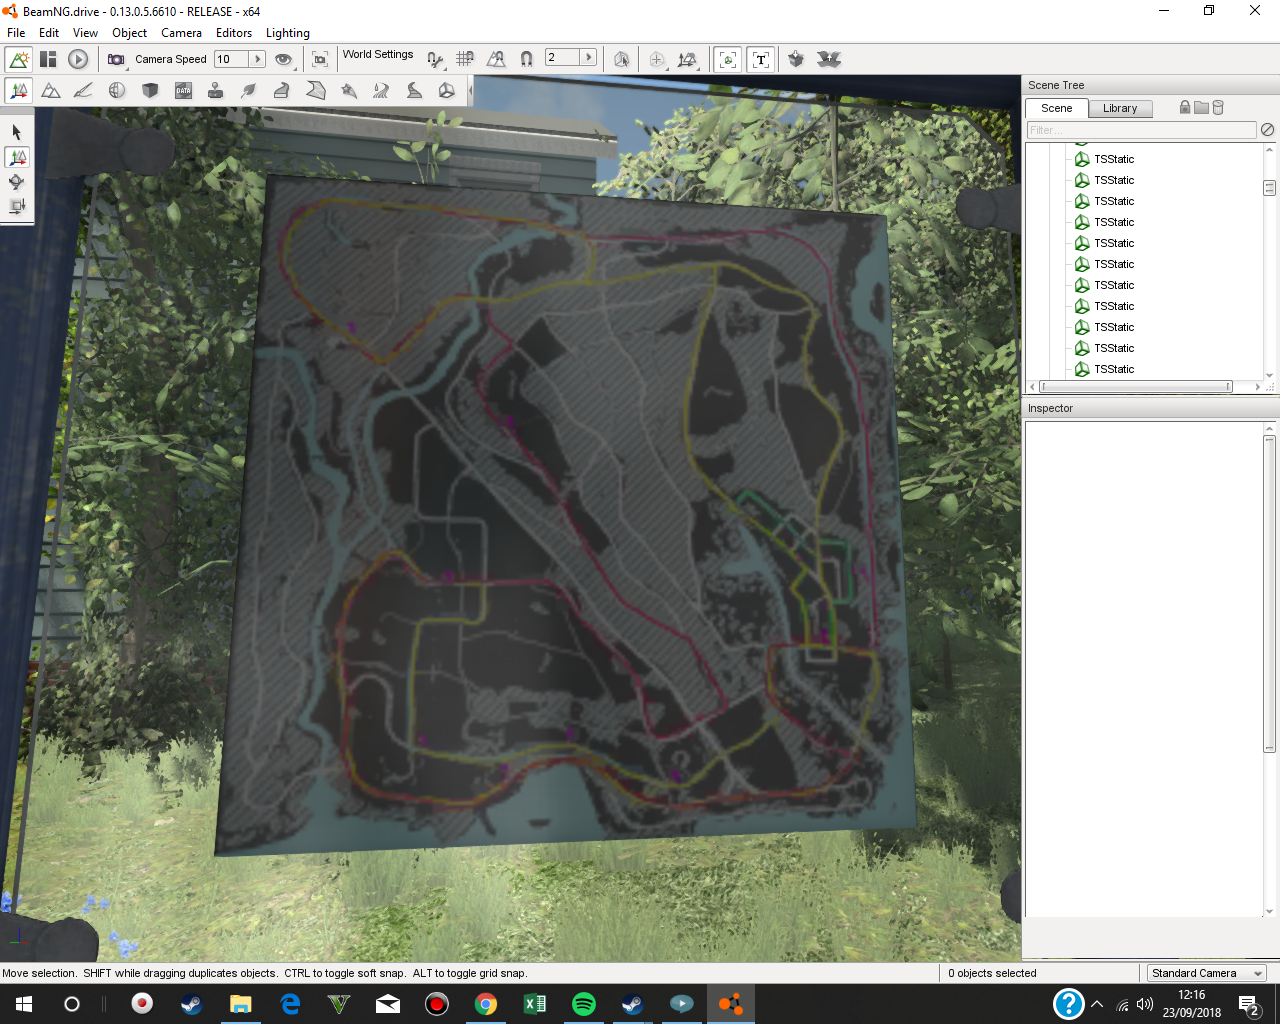Toggle object icons rendering button
This screenshot has width=1280, height=1024.
pyautogui.click(x=728, y=59)
